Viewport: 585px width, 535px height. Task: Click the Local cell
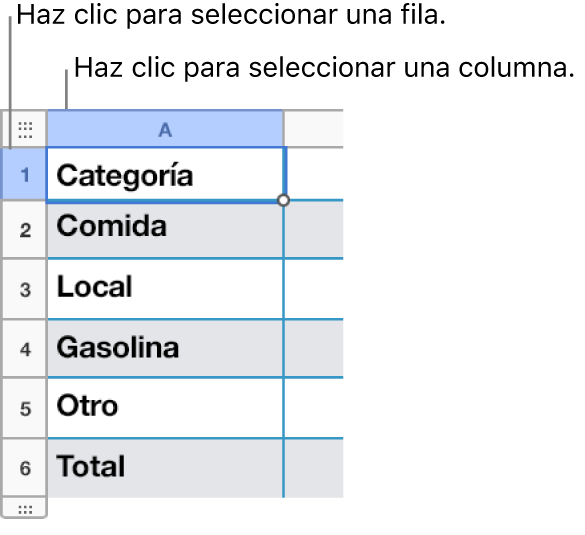tap(165, 289)
